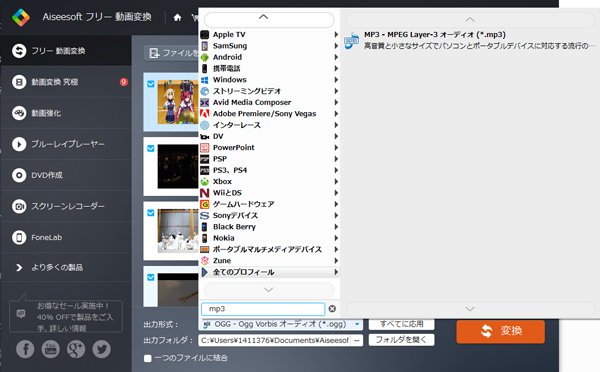Expand SamSung profile category
The width and height of the screenshot is (600, 372).
(269, 46)
